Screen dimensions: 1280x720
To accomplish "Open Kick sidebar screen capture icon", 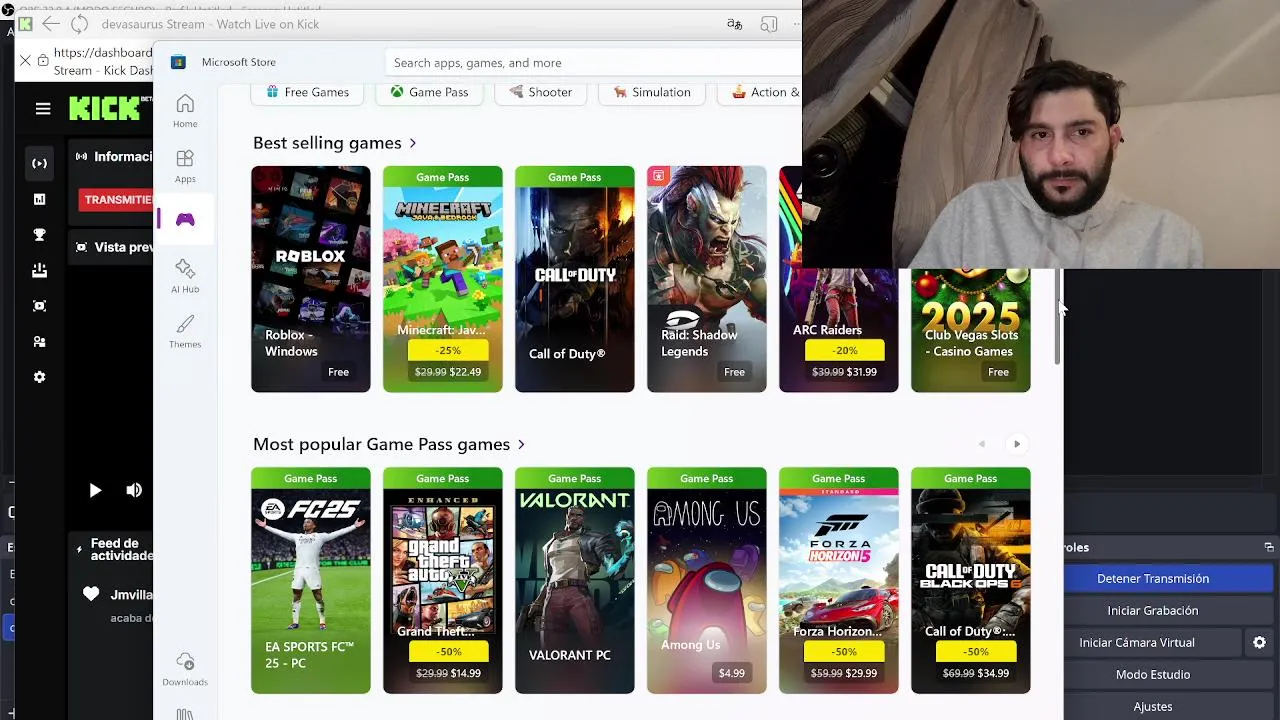I will [x=39, y=306].
